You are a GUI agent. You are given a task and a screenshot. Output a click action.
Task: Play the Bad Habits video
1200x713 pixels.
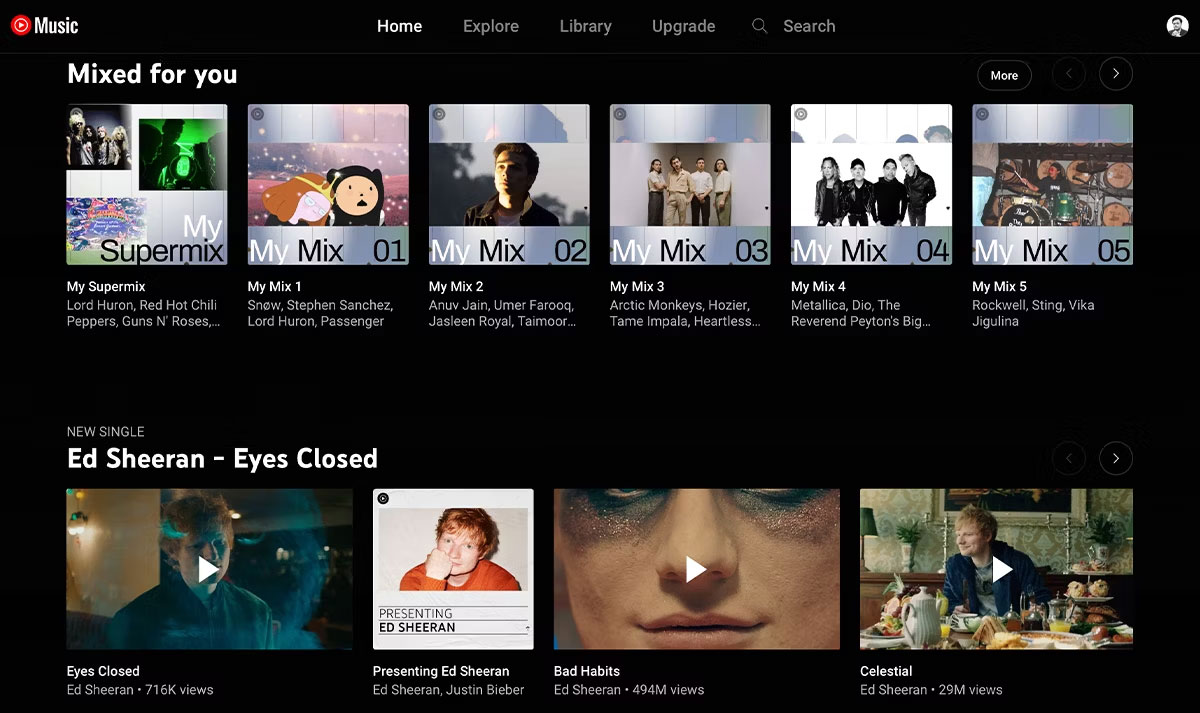[697, 569]
